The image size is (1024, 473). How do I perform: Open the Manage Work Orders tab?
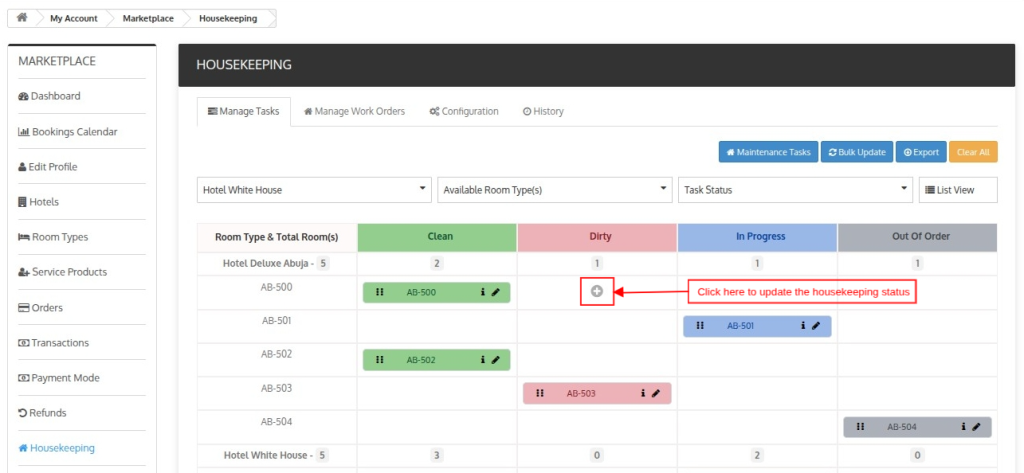point(355,112)
